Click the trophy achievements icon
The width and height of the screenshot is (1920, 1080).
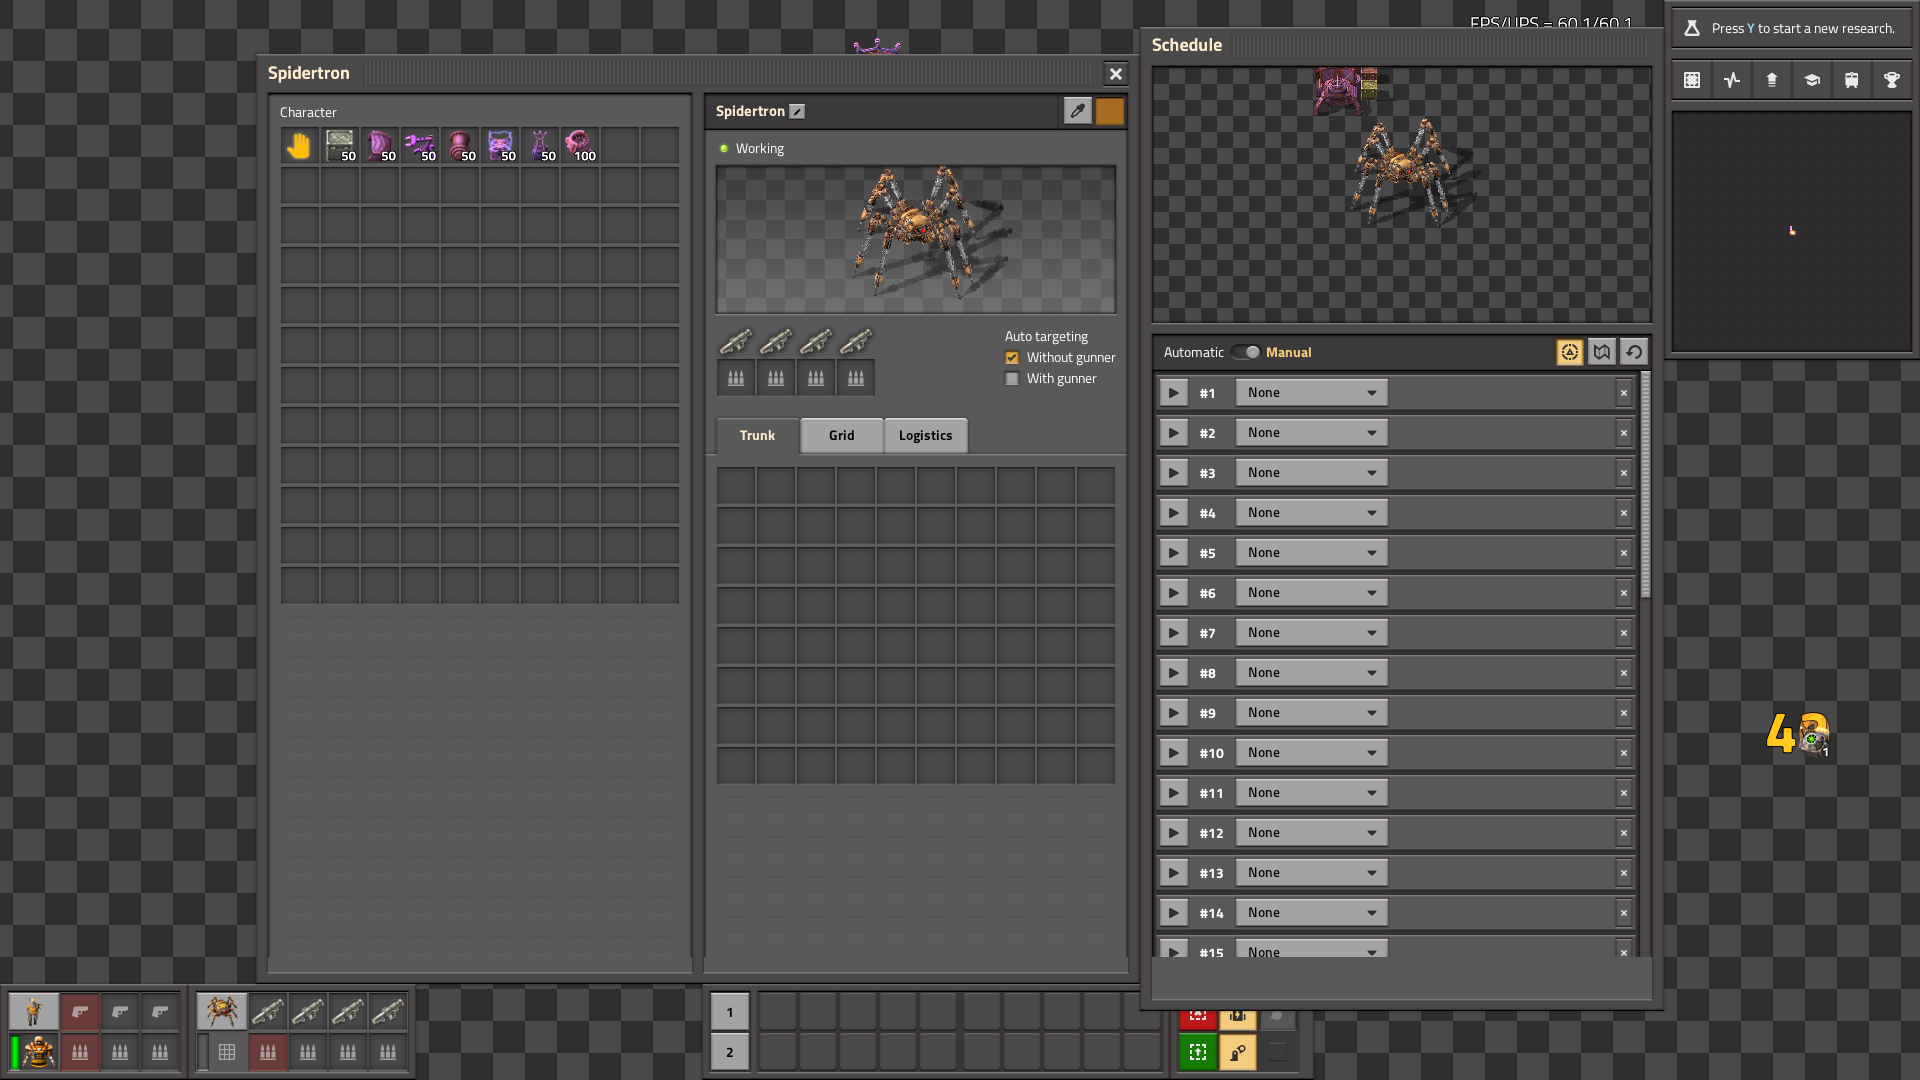coord(1892,80)
